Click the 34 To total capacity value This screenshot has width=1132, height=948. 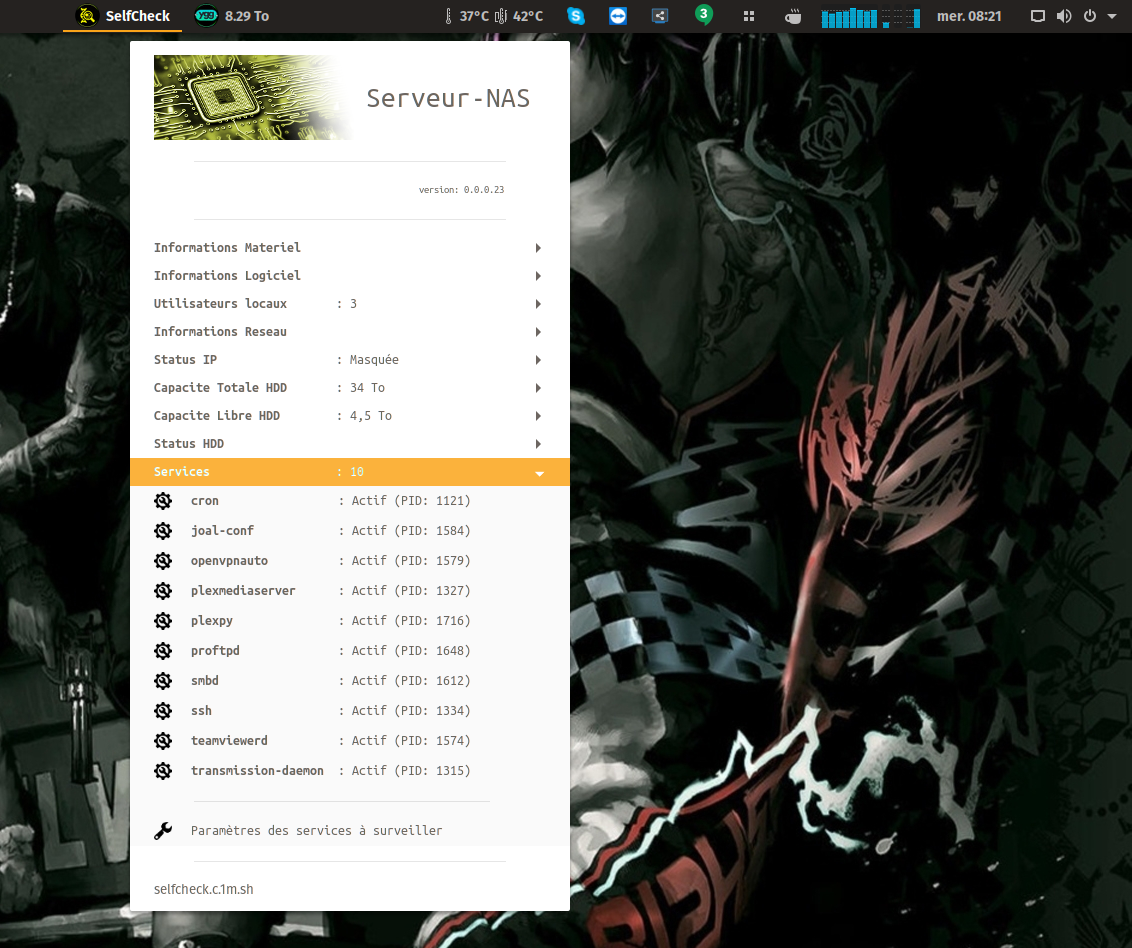[367, 388]
